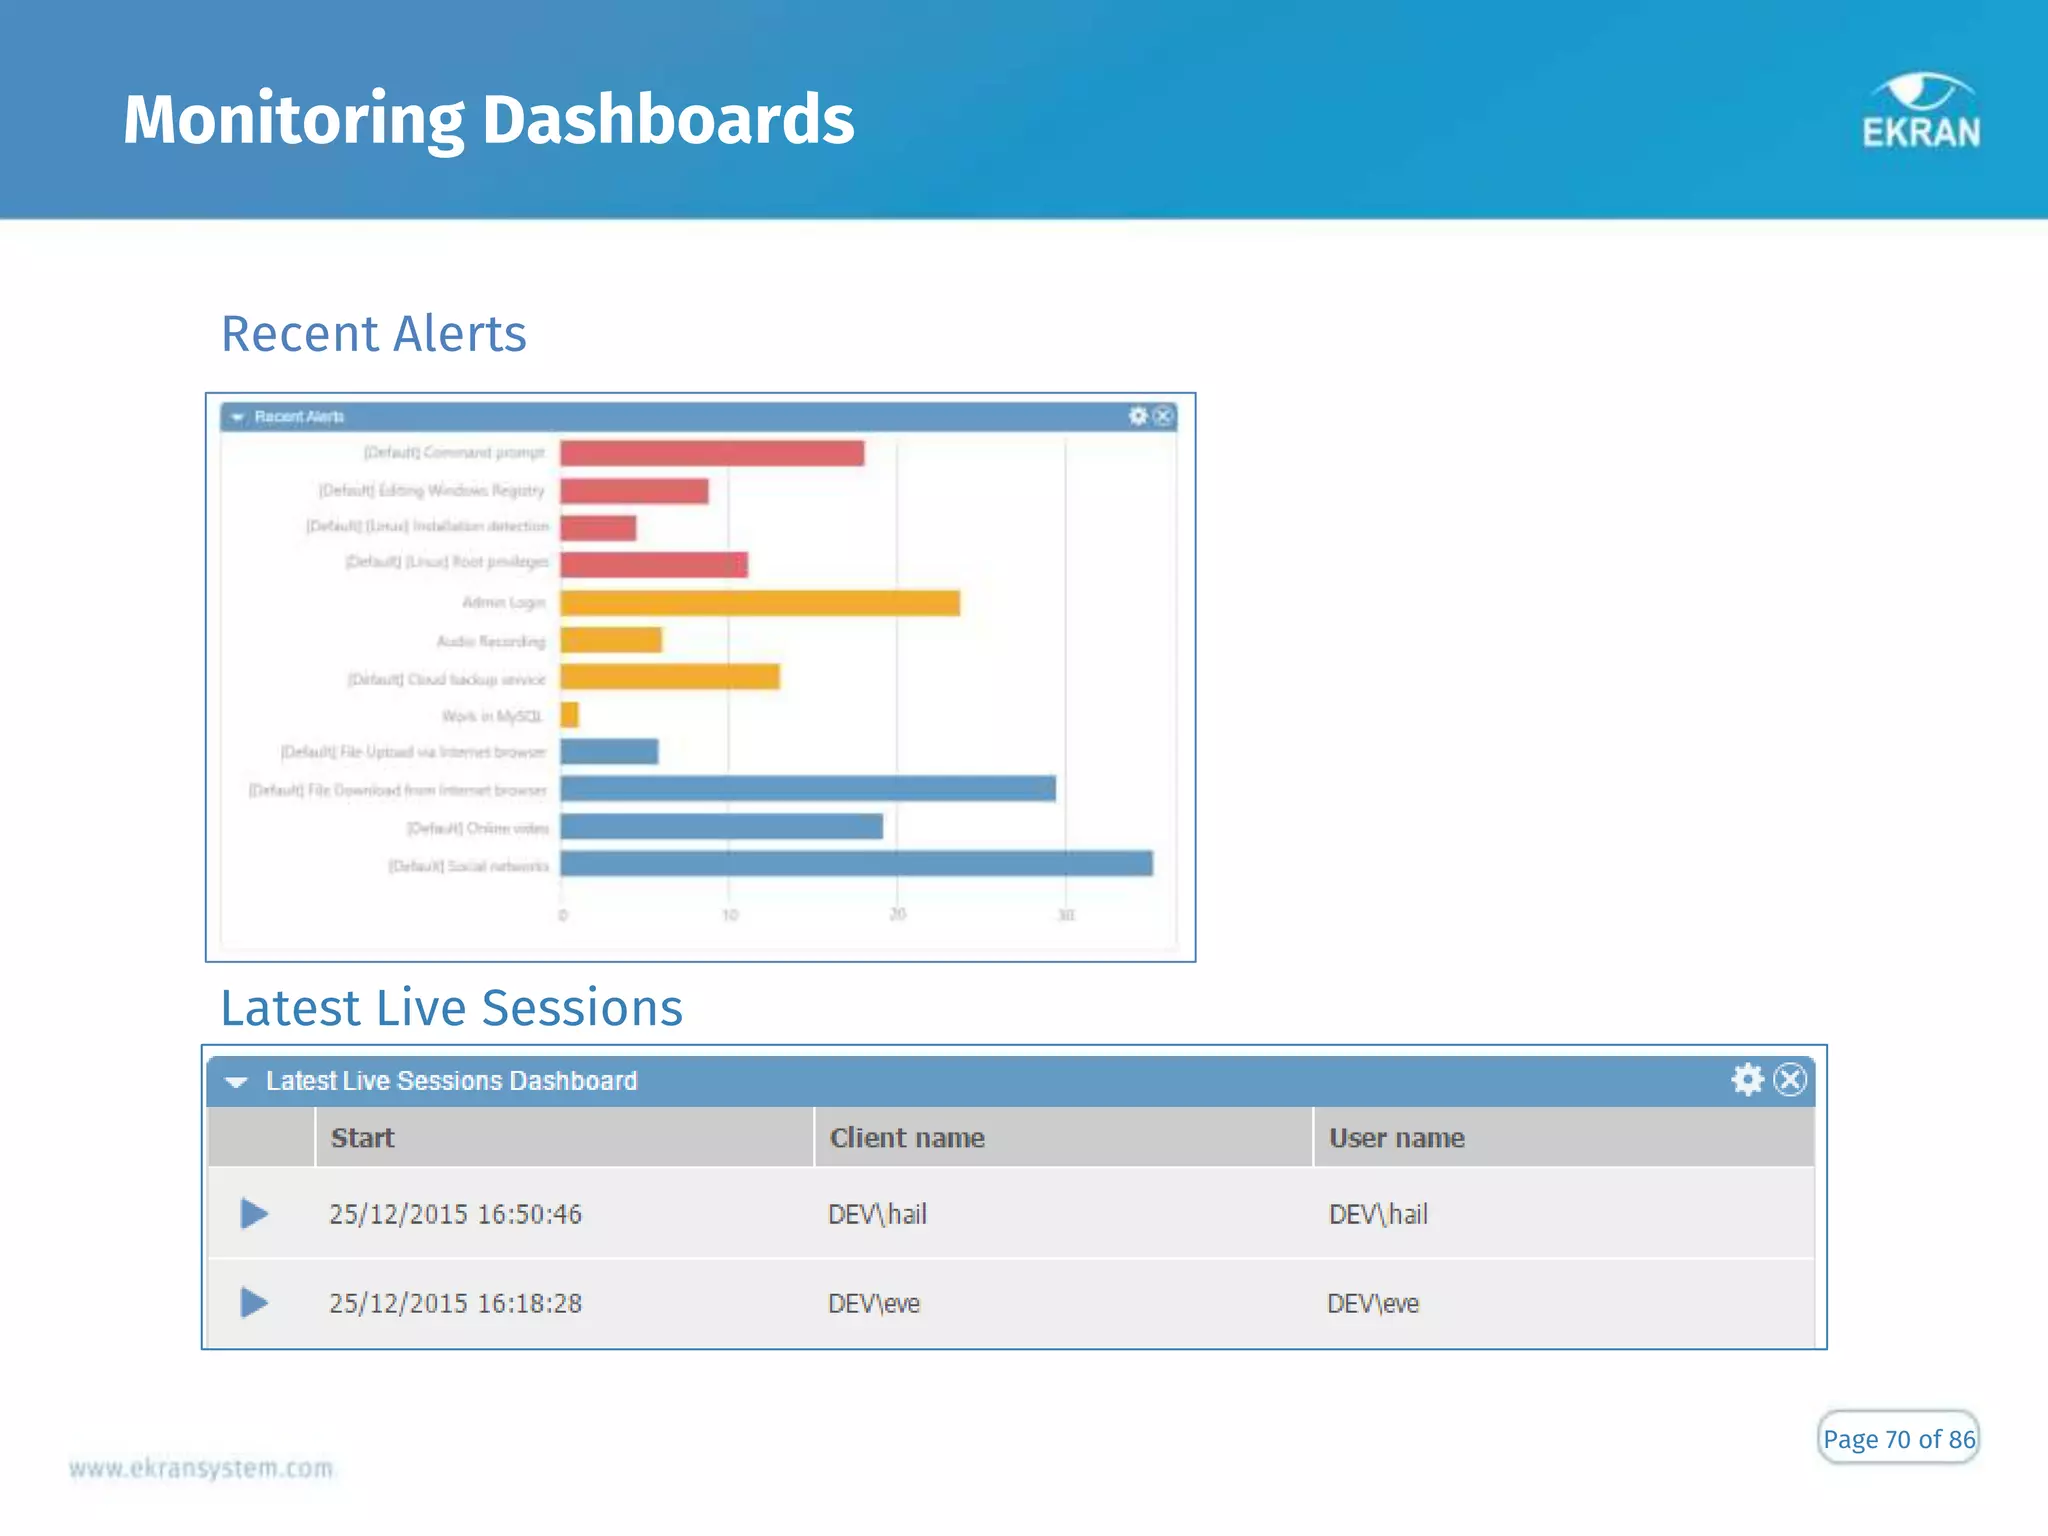Click the small Work in MySQL bar

click(569, 715)
